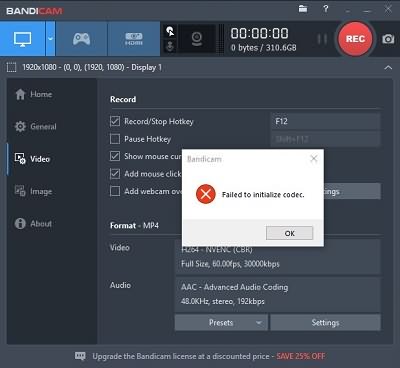Uncheck Record/Stop Hotkey checkbox
The image size is (400, 368).
pos(115,121)
